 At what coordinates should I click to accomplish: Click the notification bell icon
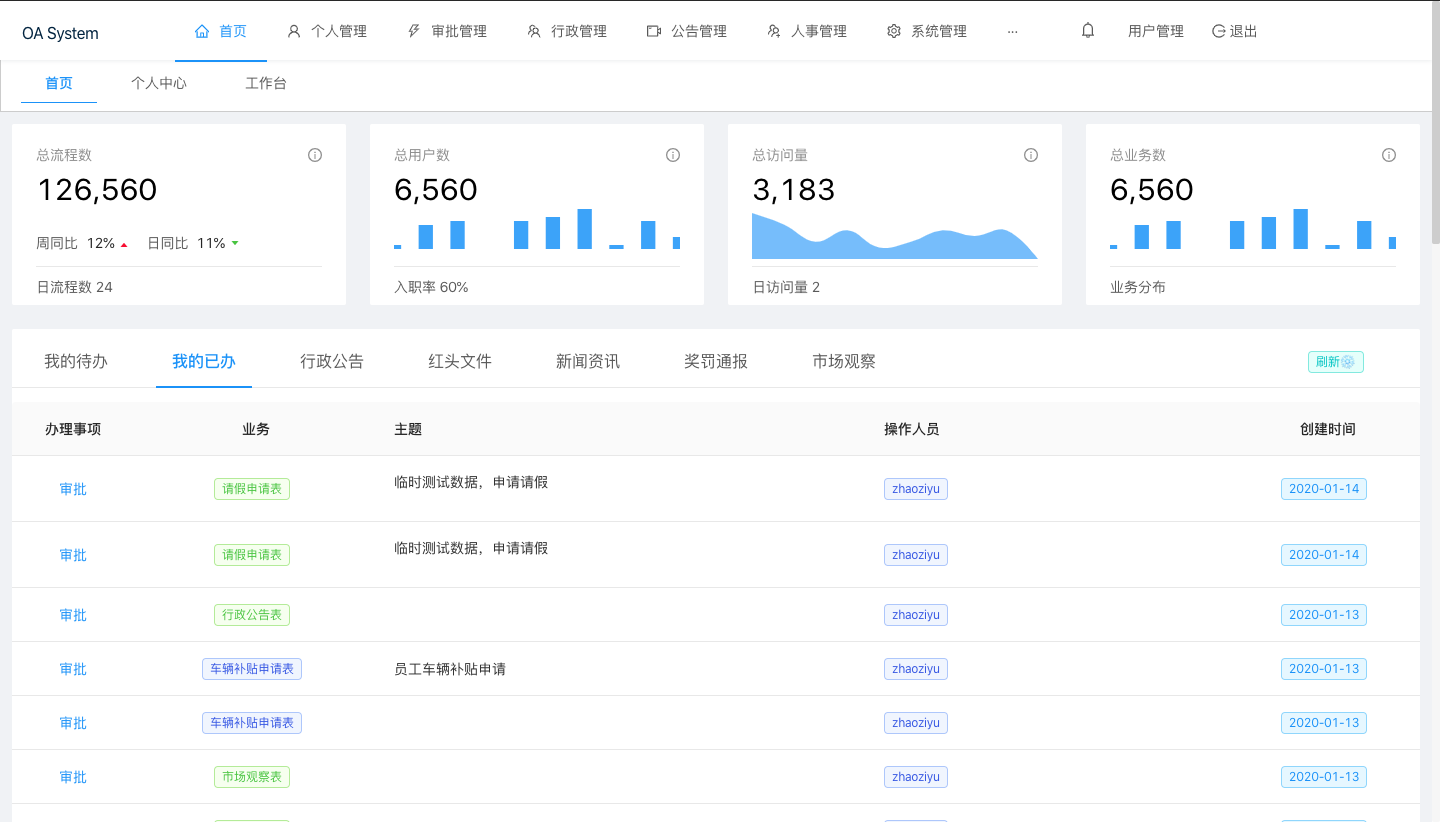point(1088,31)
